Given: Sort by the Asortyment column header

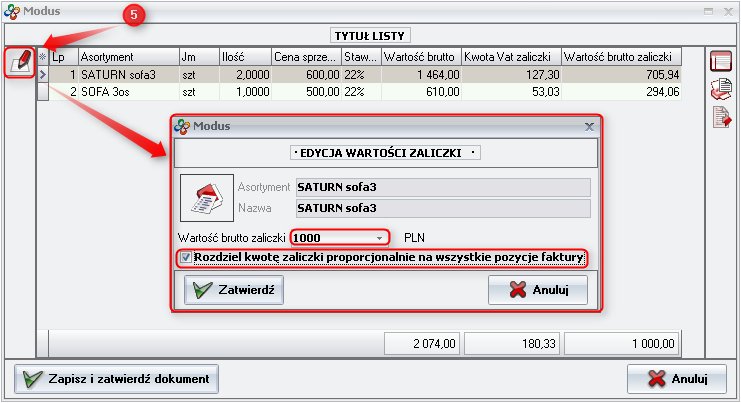Looking at the screenshot, I should (x=129, y=57).
